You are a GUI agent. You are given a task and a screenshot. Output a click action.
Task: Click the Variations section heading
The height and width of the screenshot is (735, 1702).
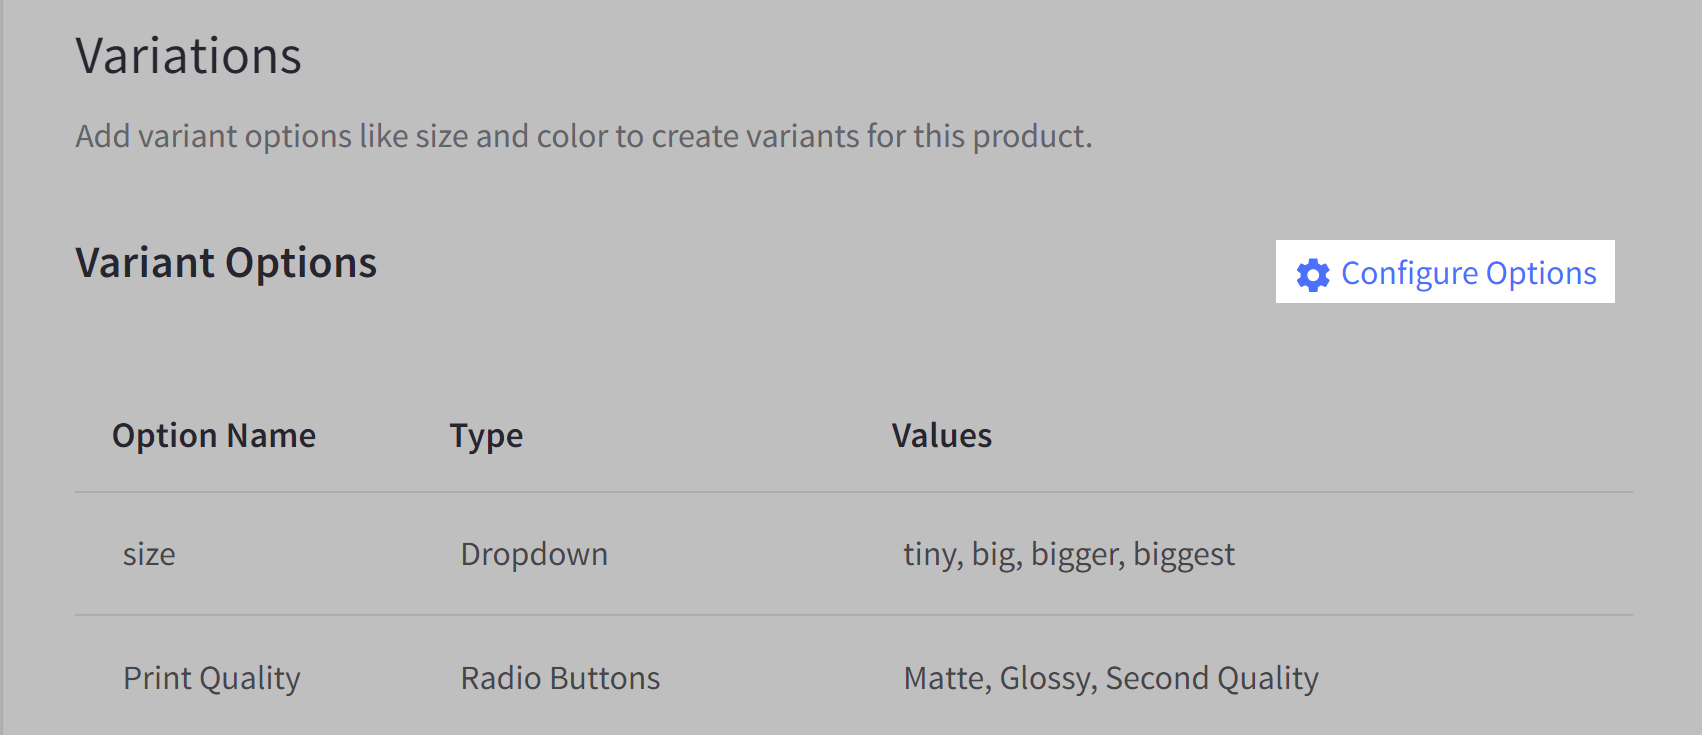pyautogui.click(x=188, y=56)
